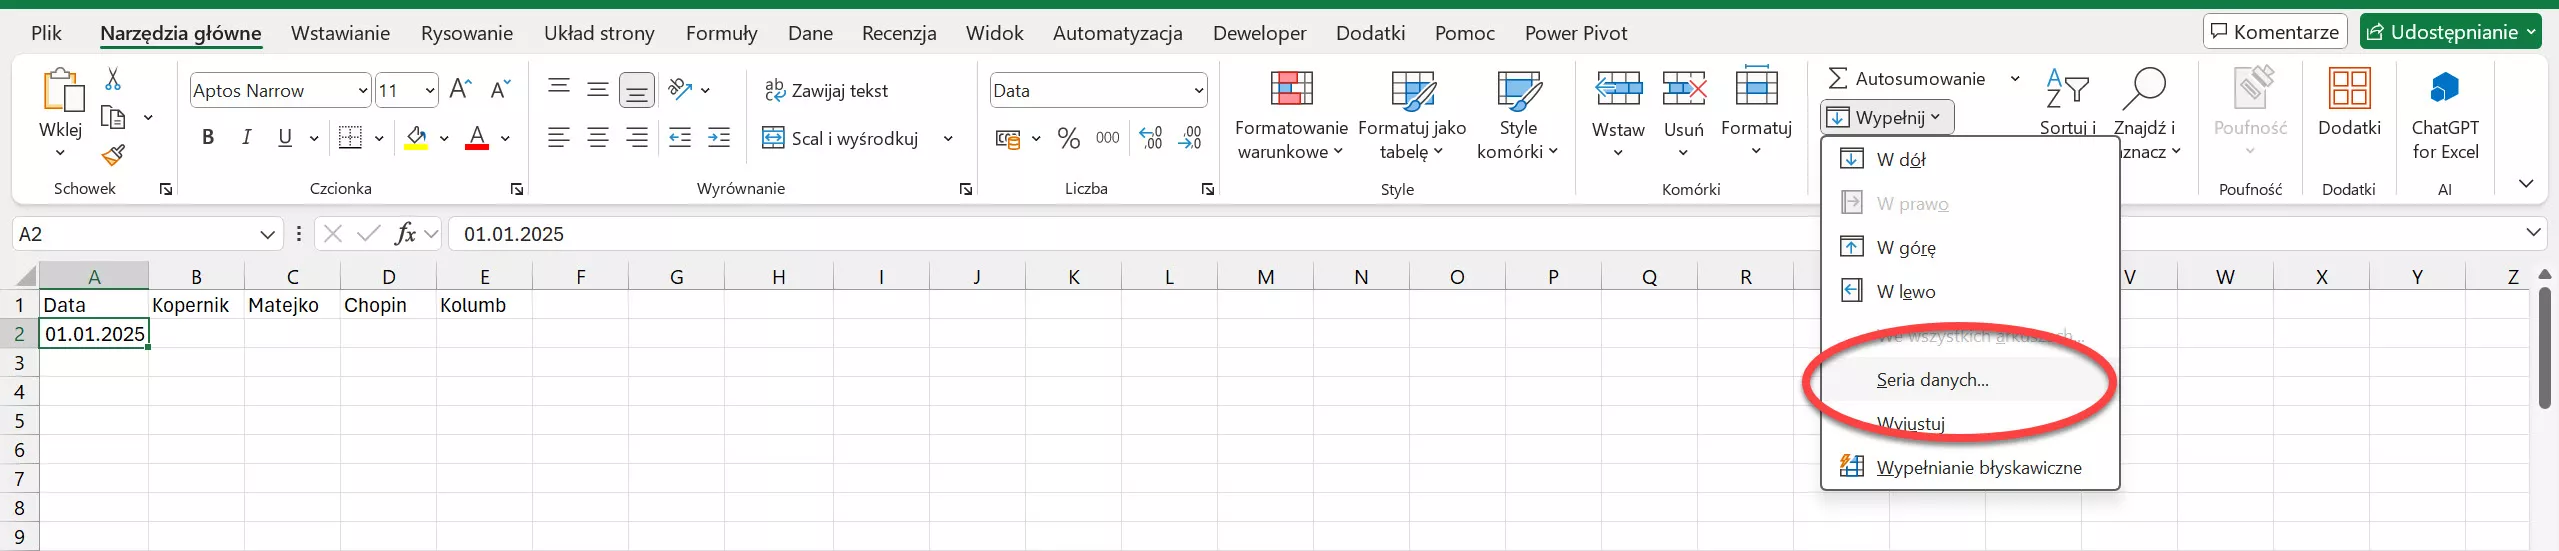Select cell B1 containing Kopernik
2559x551 pixels.
pos(195,305)
